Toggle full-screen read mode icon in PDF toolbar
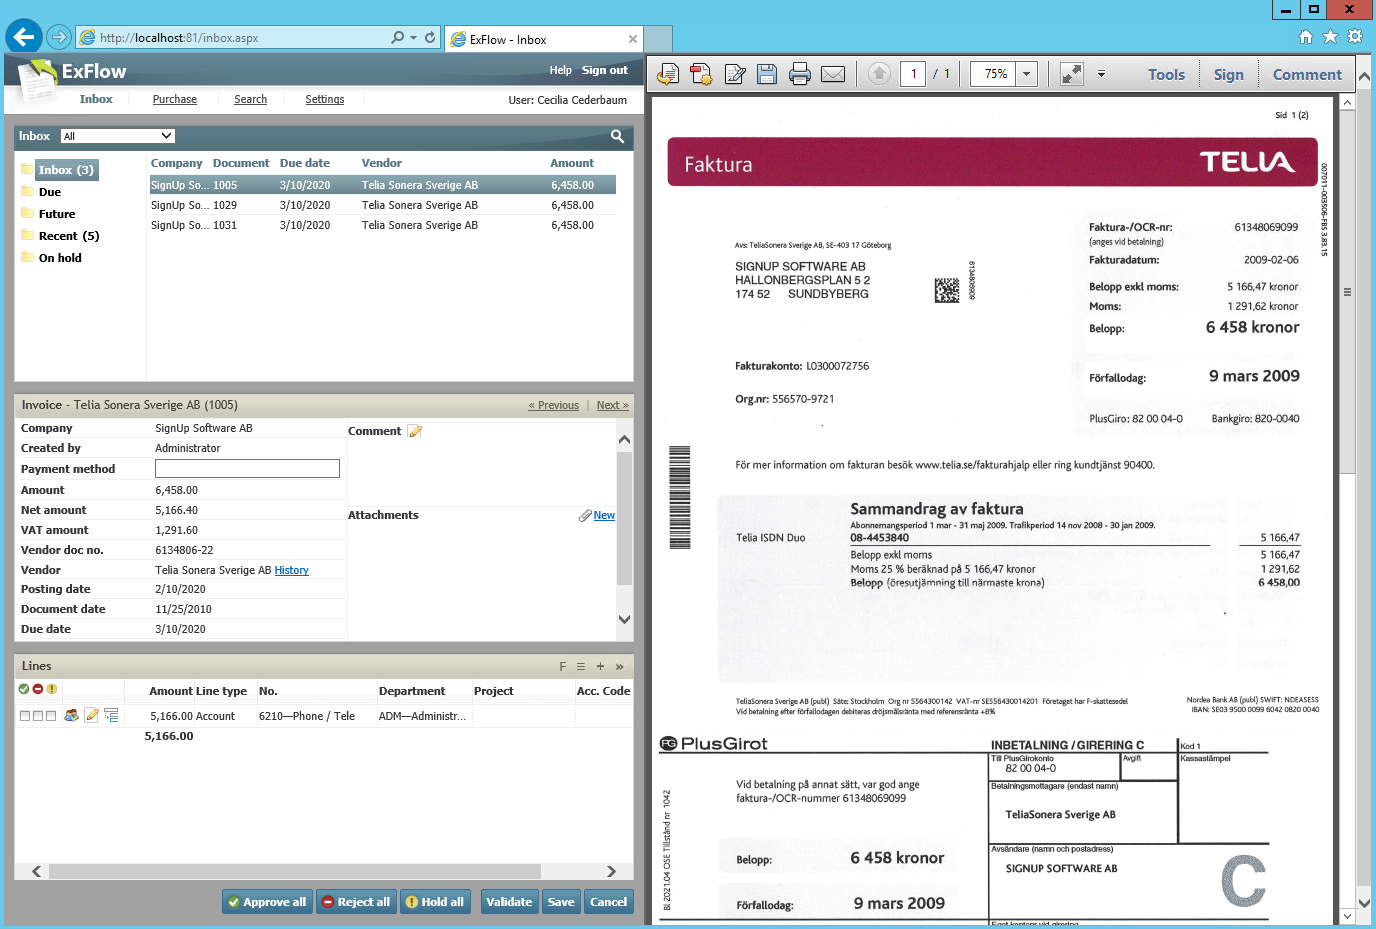1376x929 pixels. tap(1072, 74)
